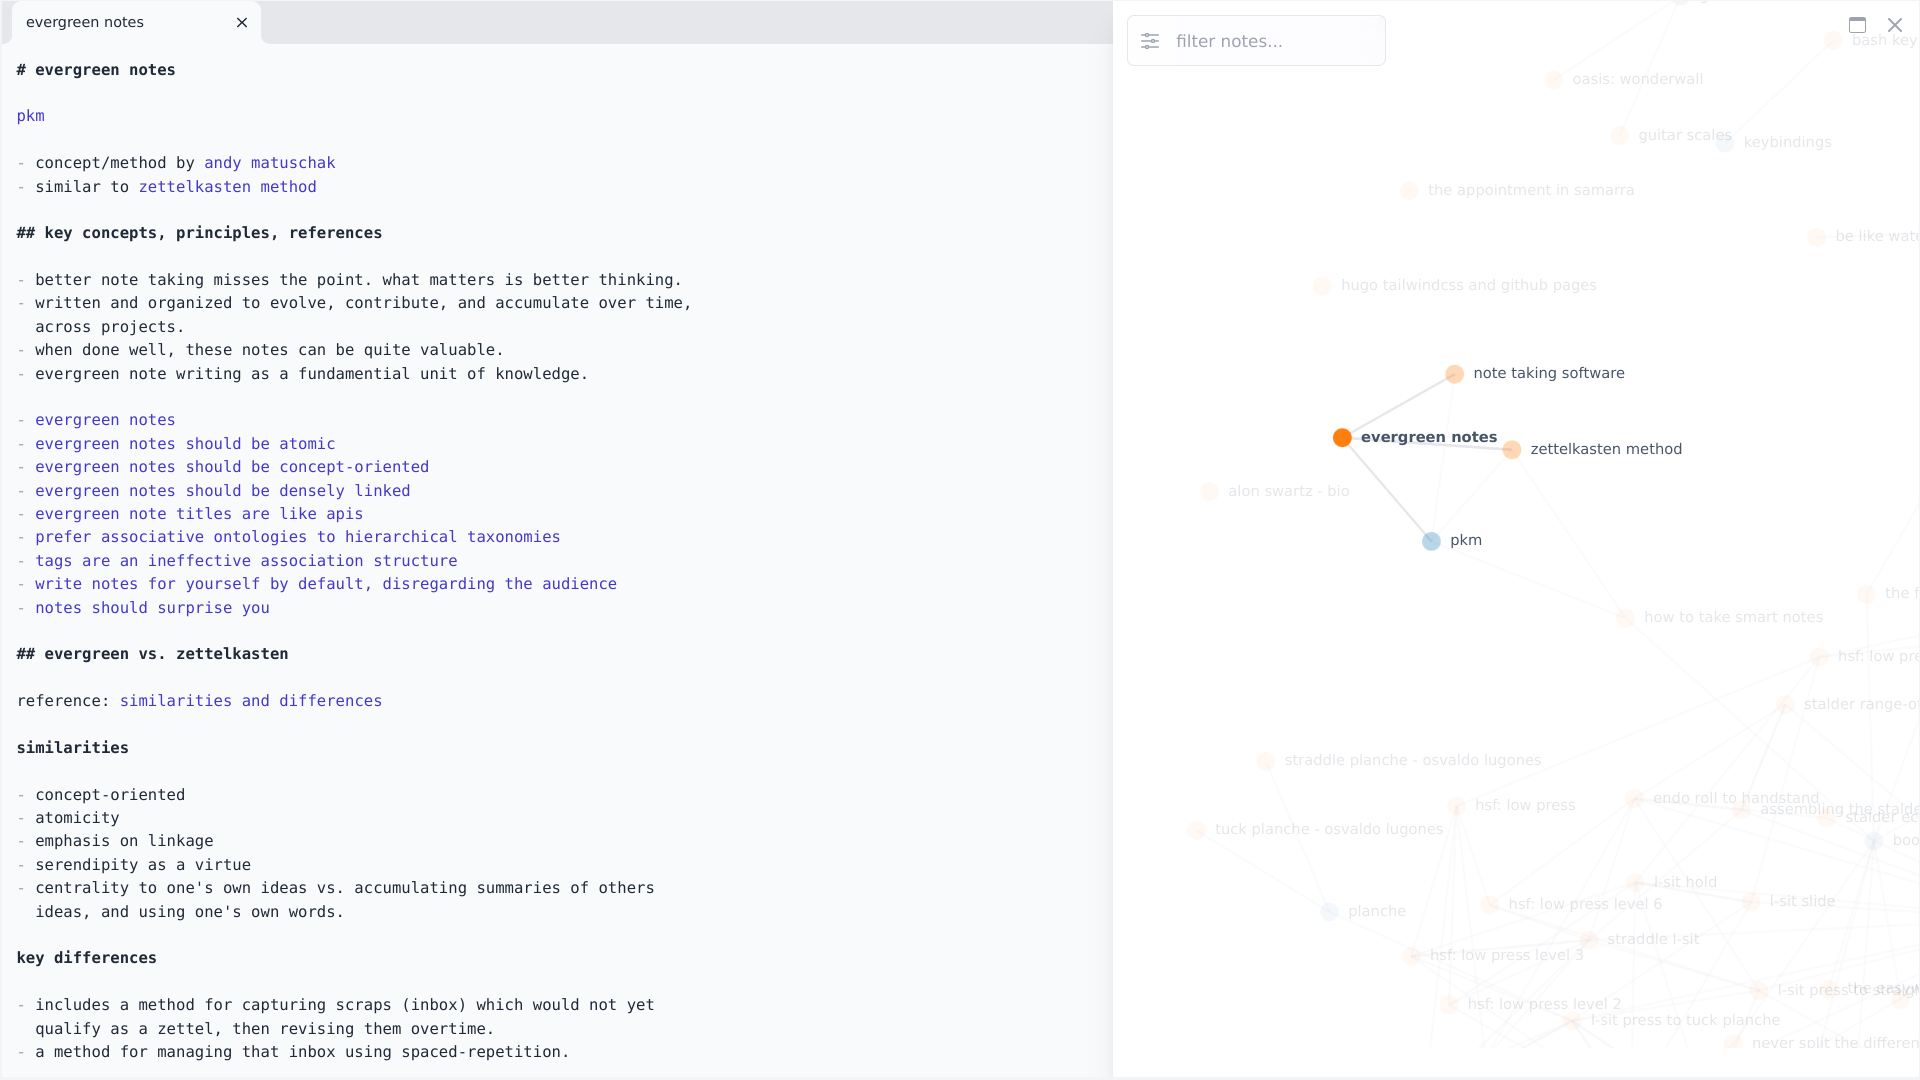Open evergreen notes should be atomic
The width and height of the screenshot is (1920, 1080).
point(185,443)
